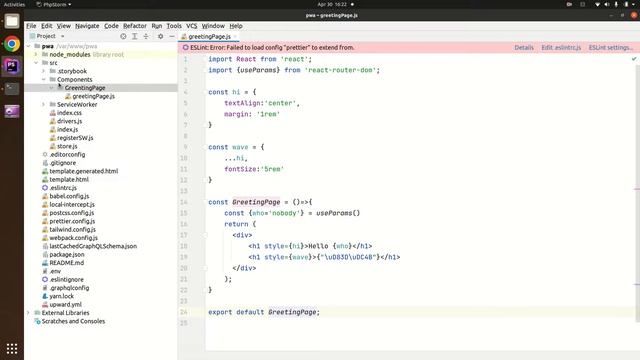The width and height of the screenshot is (640, 360).
Task: Collapse the GreentingPage folder
Action: click(x=51, y=88)
